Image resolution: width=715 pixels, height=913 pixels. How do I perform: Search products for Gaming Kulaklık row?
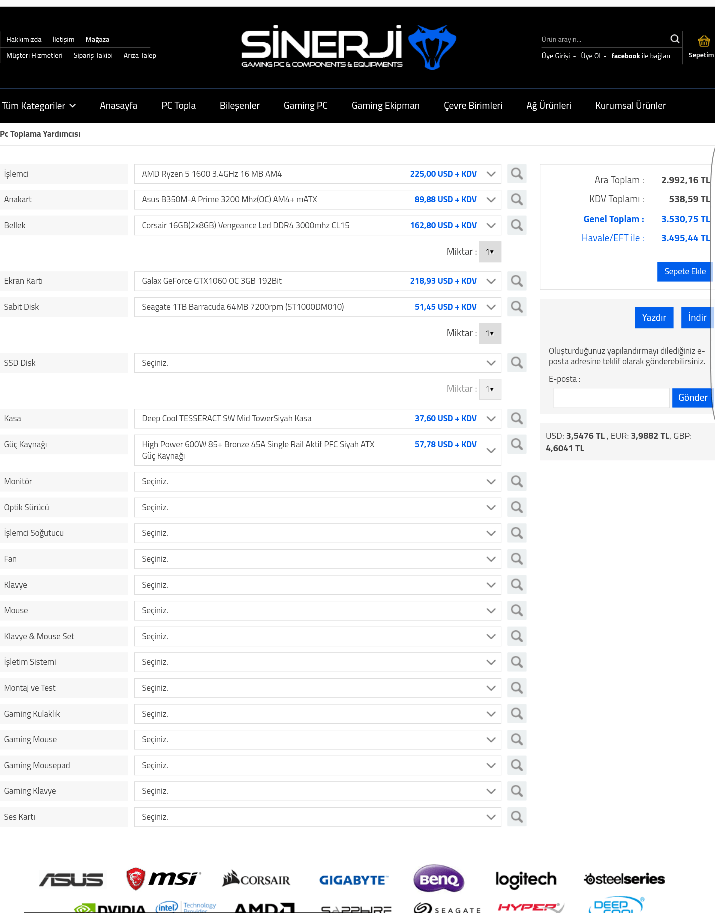tap(516, 713)
